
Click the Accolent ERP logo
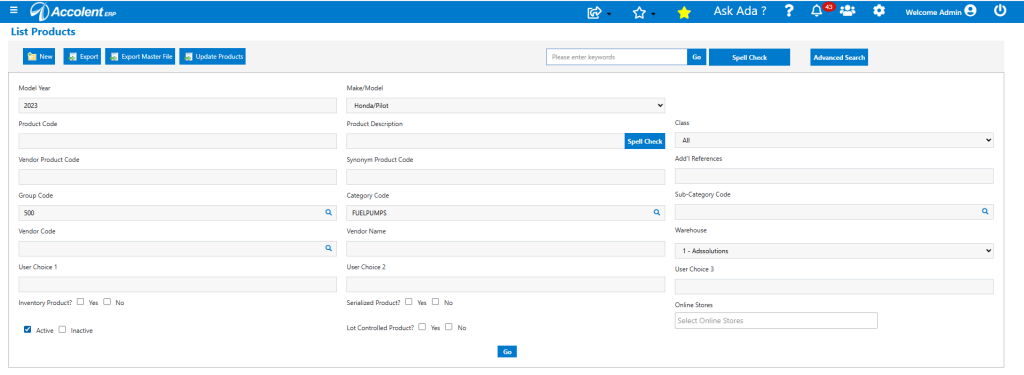click(74, 11)
